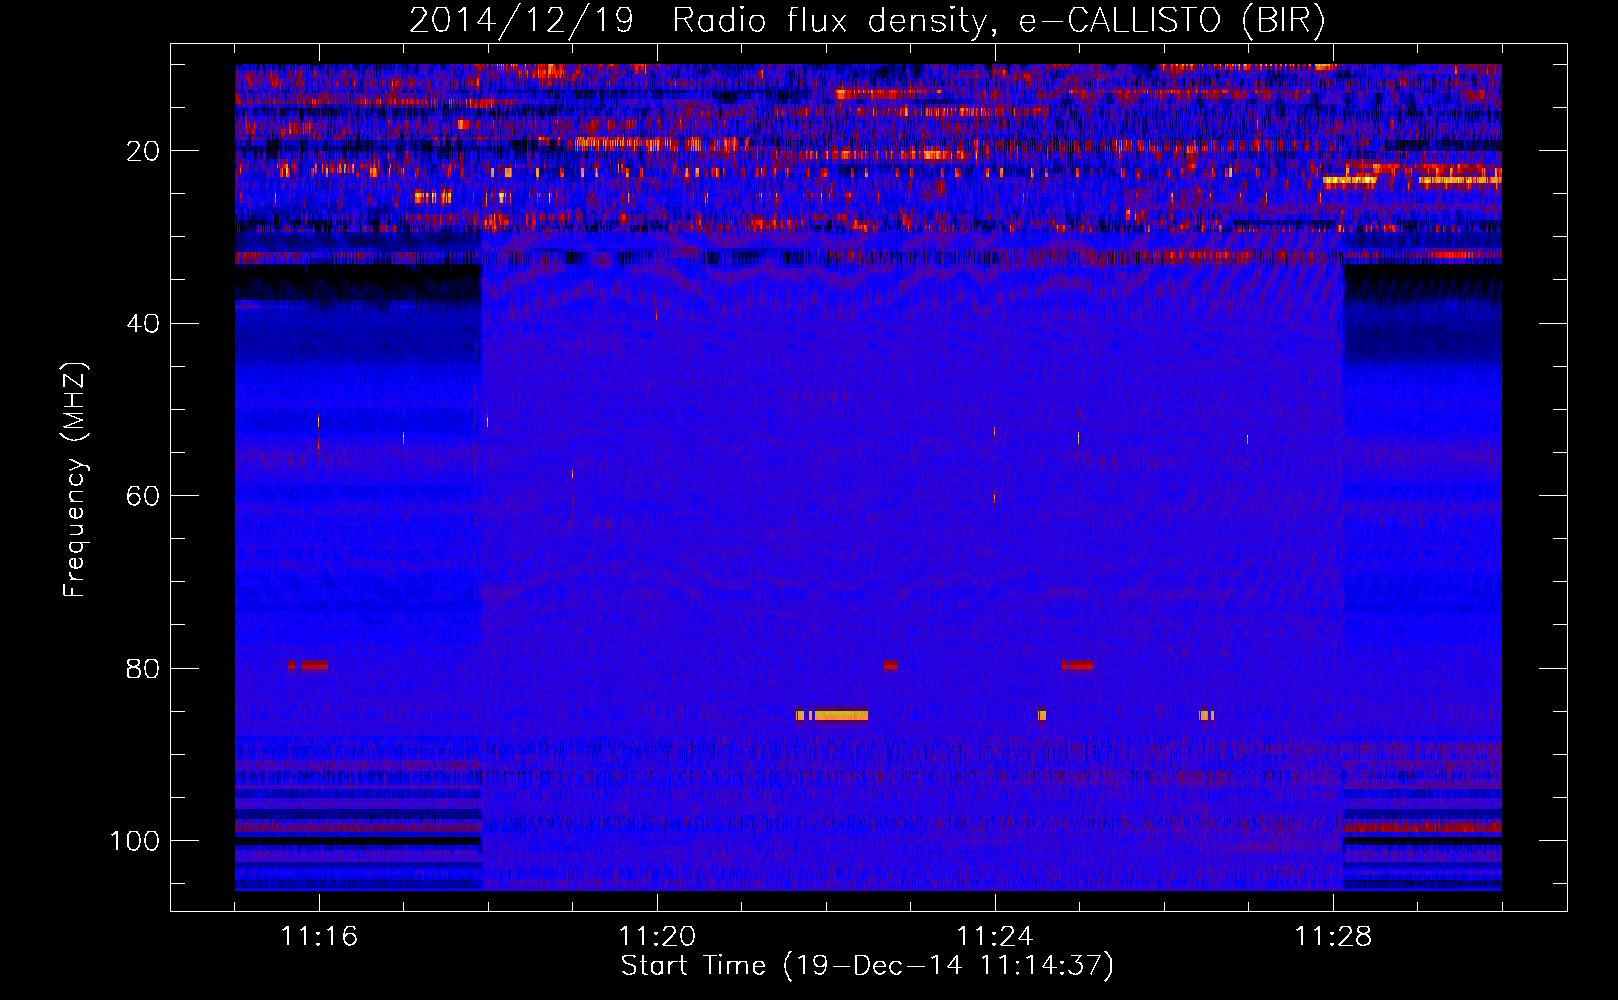Click the 40 MHz frequency tick label
1618x1000 pixels.
[x=144, y=324]
